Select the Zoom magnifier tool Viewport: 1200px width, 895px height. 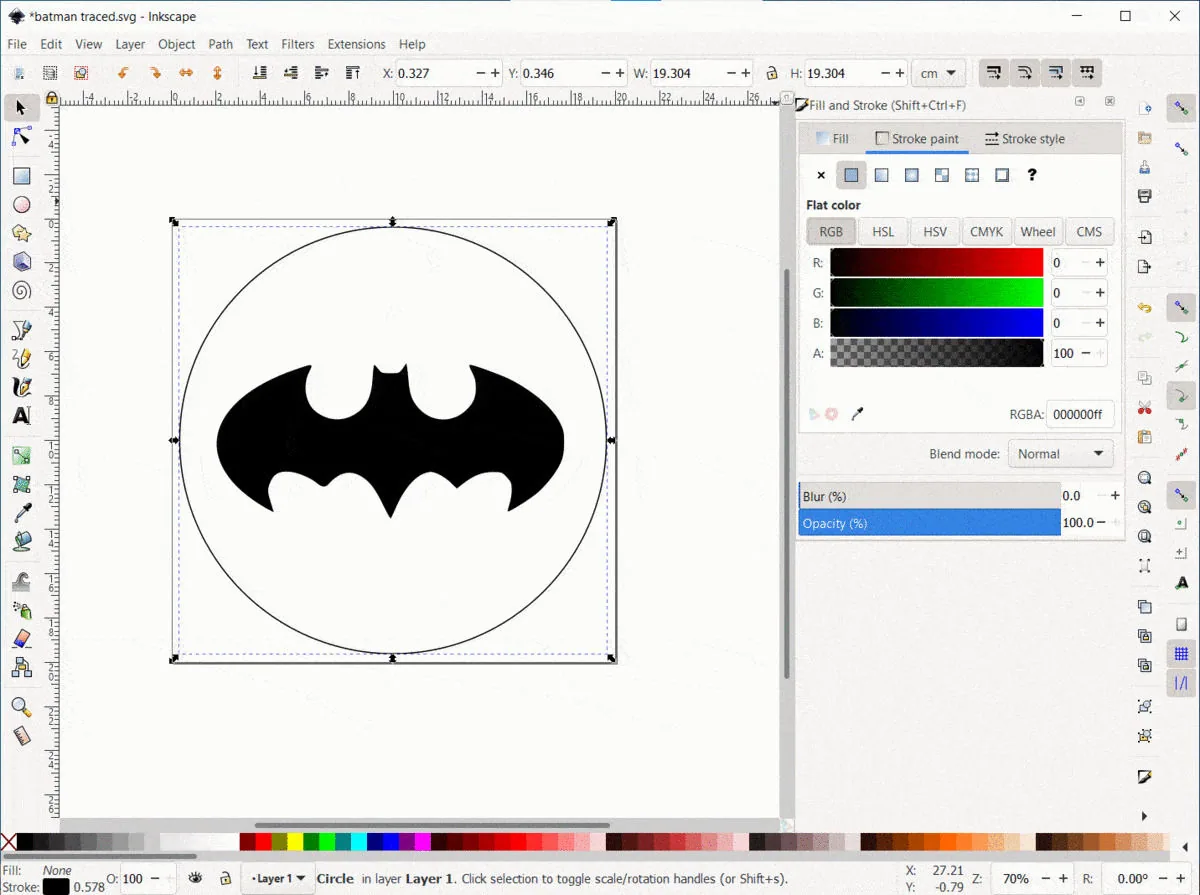pos(21,707)
